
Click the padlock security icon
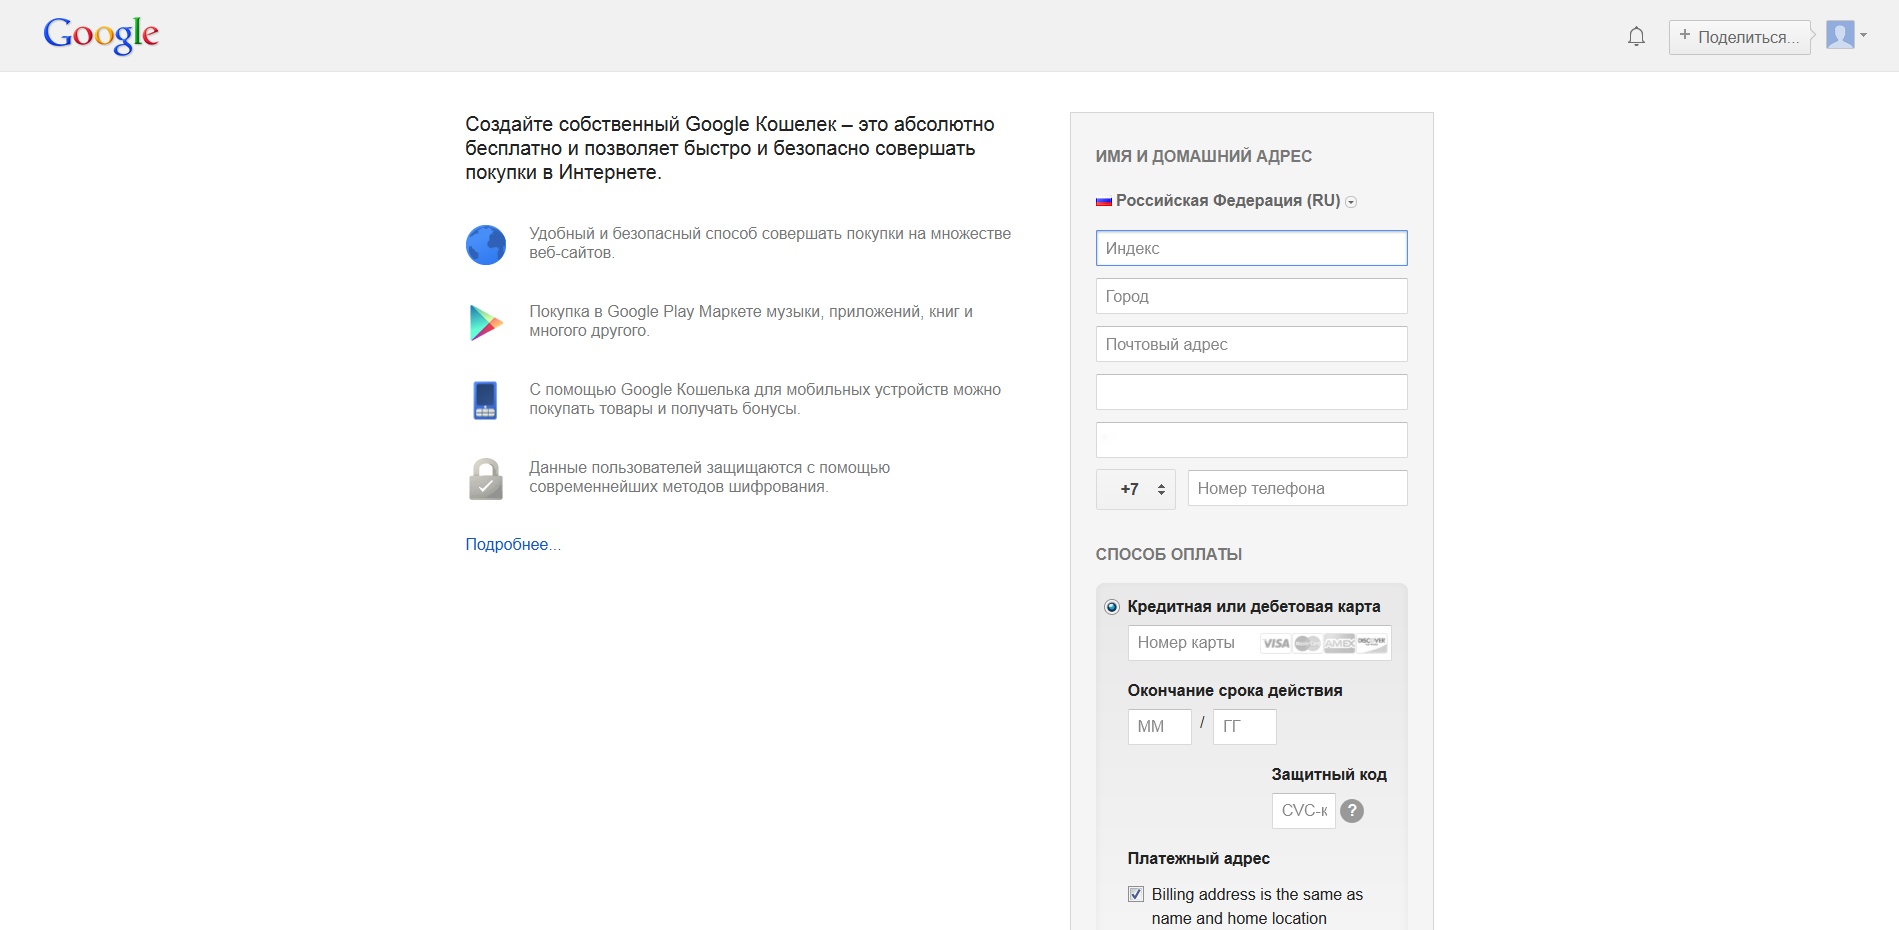point(486,479)
